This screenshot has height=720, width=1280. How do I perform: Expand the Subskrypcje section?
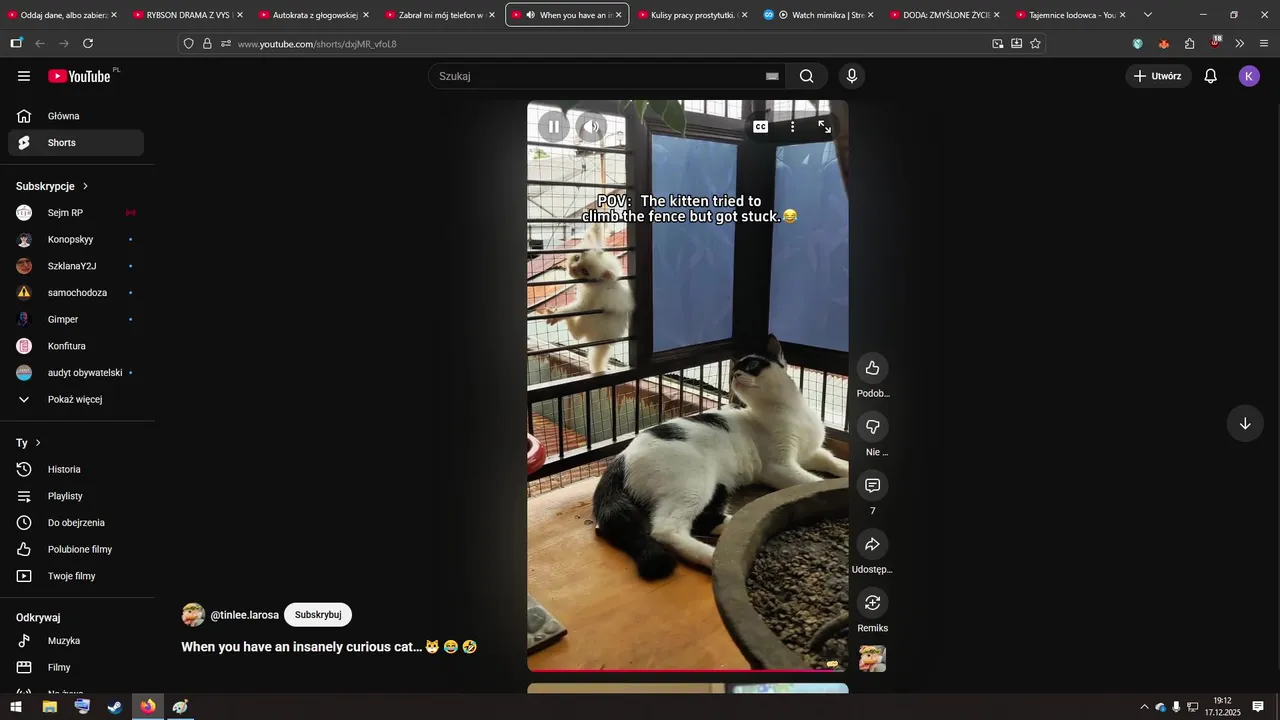pos(53,186)
